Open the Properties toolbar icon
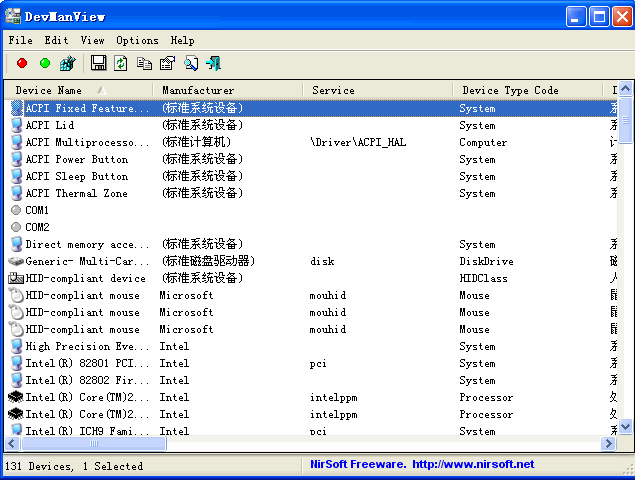 click(167, 63)
